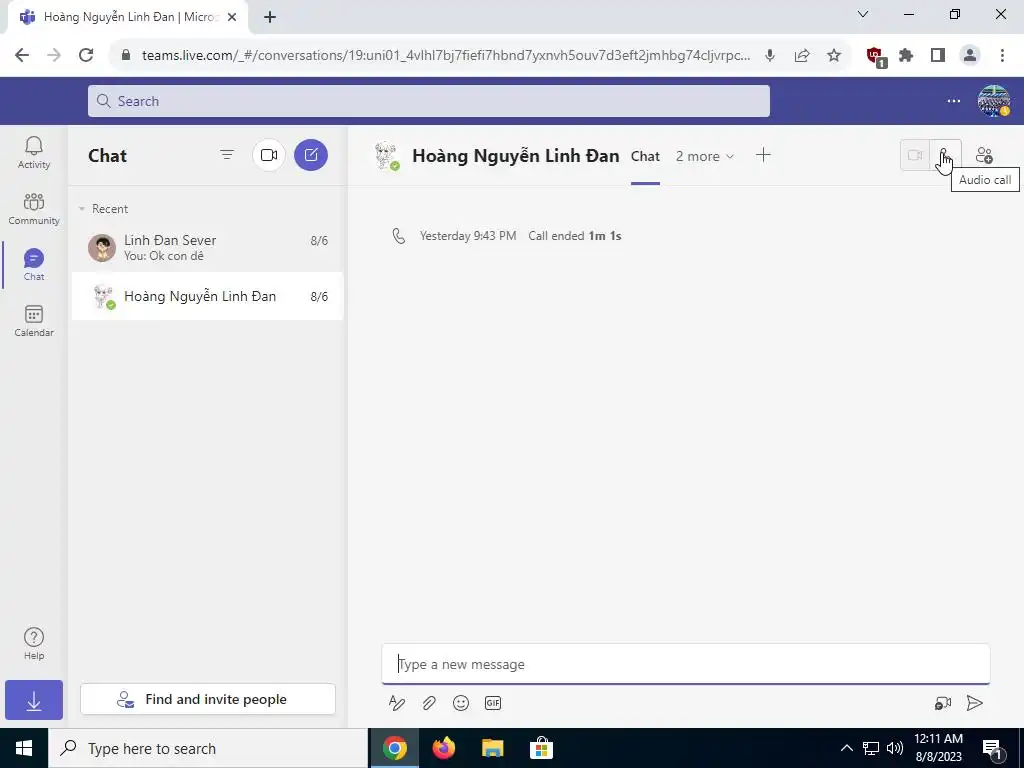Screen dimensions: 1024x768
Task: Open Settings and more ellipsis
Action: 953,101
